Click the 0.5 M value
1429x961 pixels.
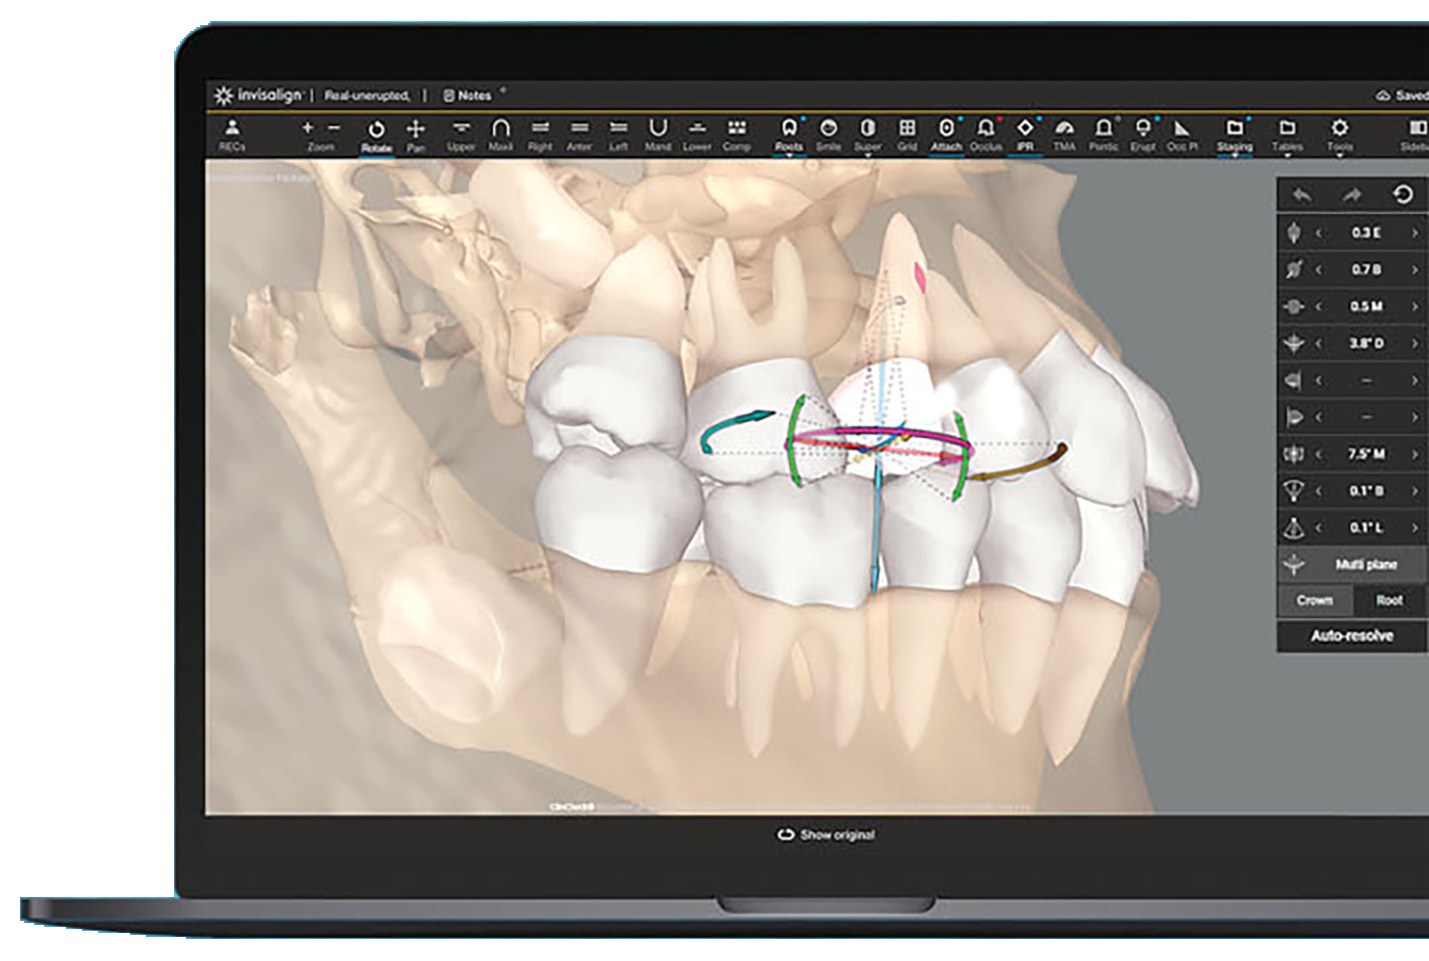pyautogui.click(x=1366, y=307)
